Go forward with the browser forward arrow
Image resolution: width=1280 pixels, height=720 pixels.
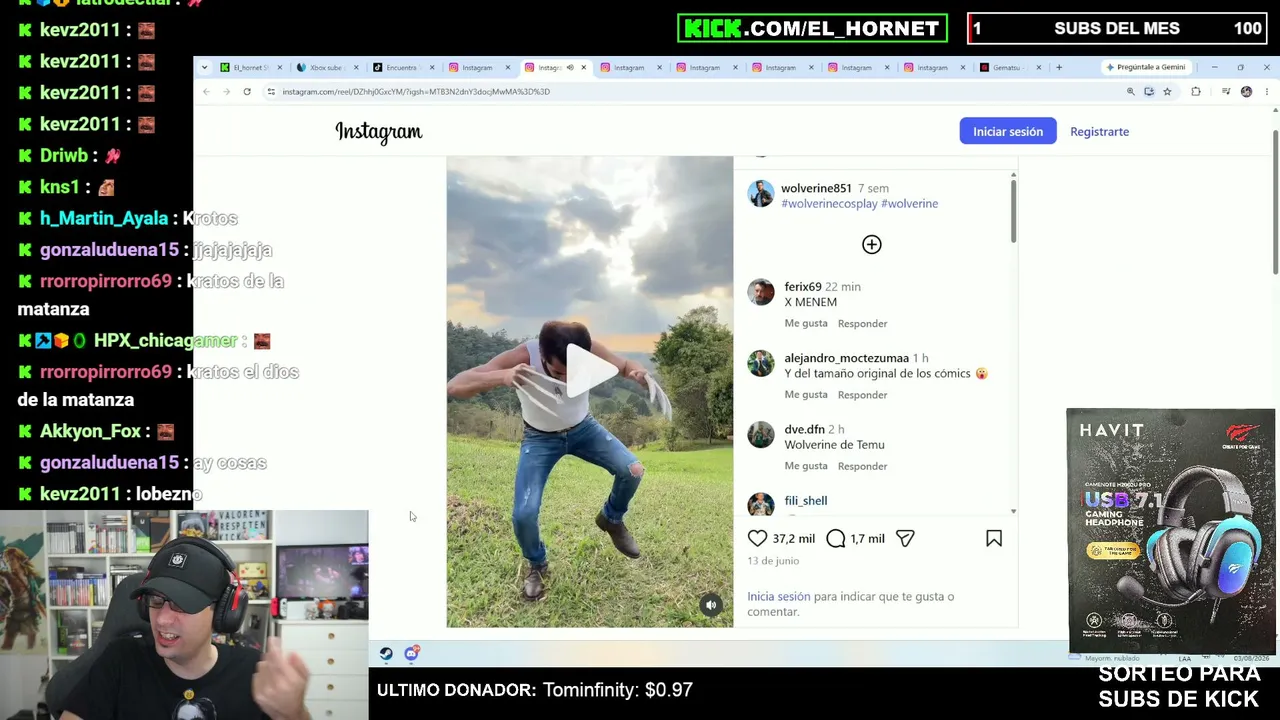pyautogui.click(x=227, y=92)
